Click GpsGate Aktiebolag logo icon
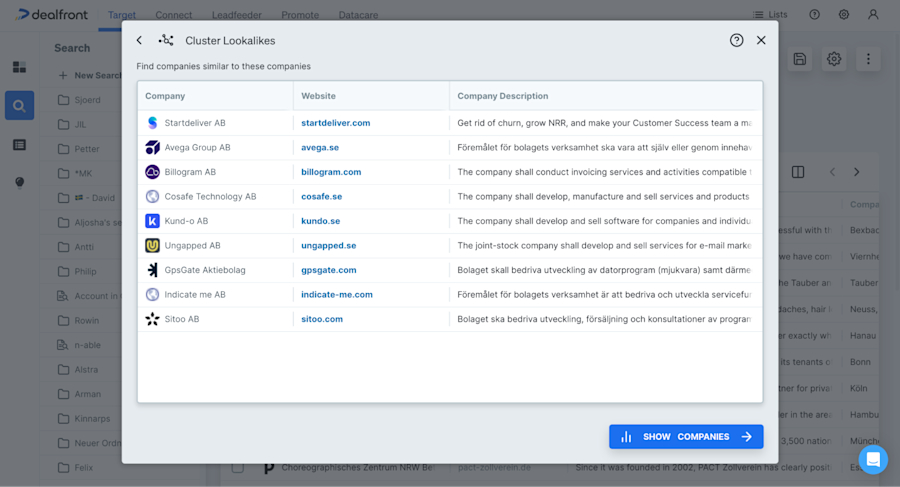This screenshot has width=900, height=487. [152, 270]
